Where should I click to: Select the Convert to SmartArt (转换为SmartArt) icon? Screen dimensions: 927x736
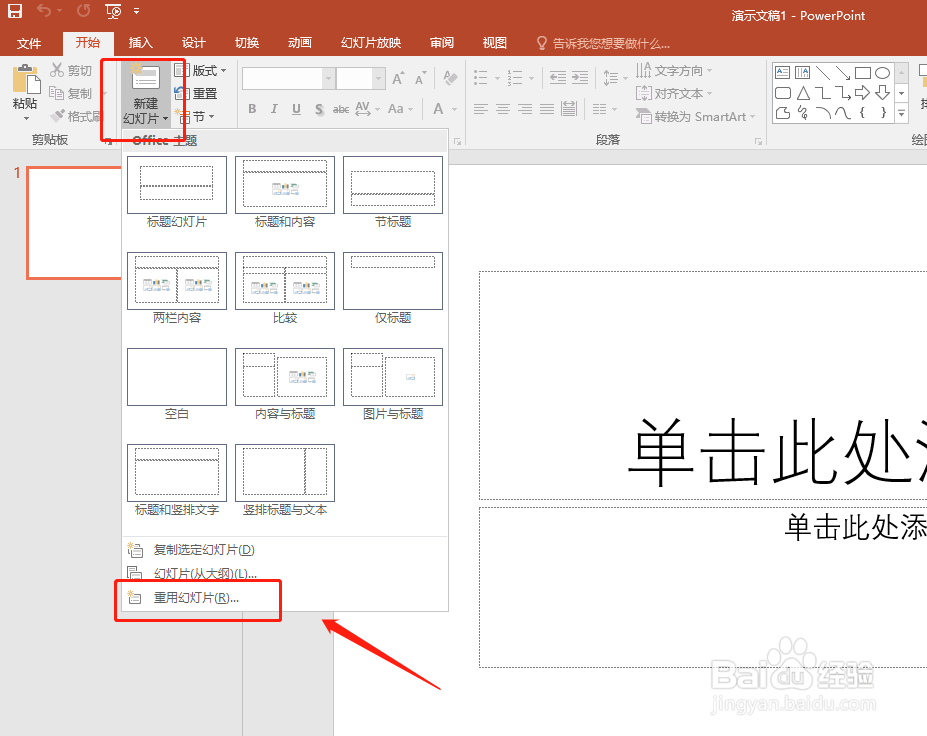tap(694, 115)
